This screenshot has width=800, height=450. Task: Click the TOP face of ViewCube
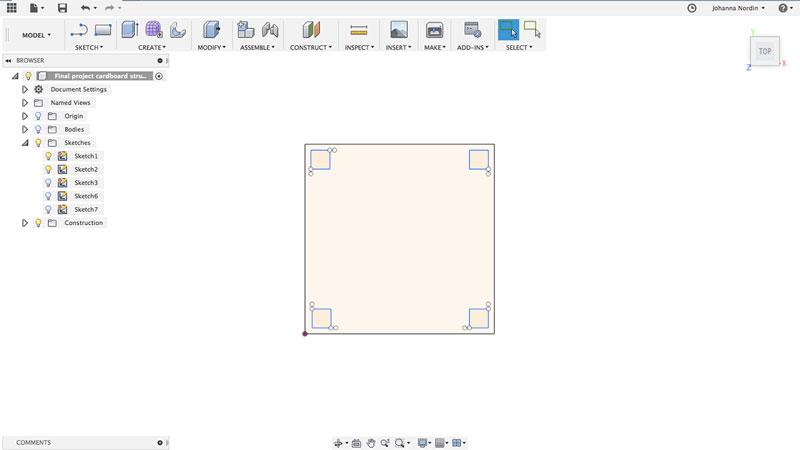pyautogui.click(x=764, y=51)
